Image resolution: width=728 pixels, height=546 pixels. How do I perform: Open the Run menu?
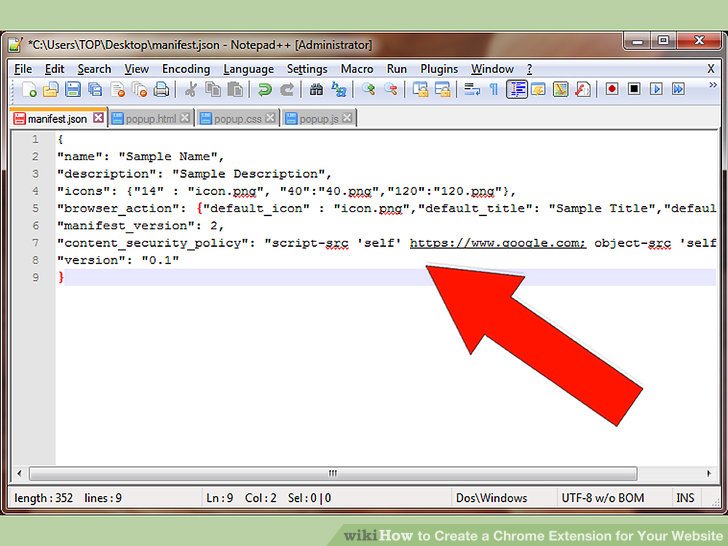396,69
